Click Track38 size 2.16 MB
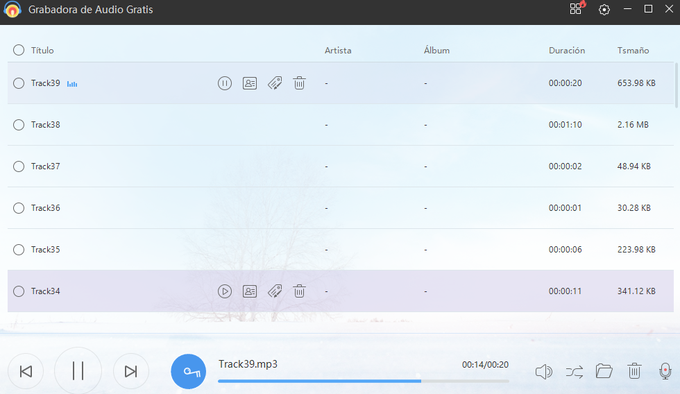 click(633, 125)
